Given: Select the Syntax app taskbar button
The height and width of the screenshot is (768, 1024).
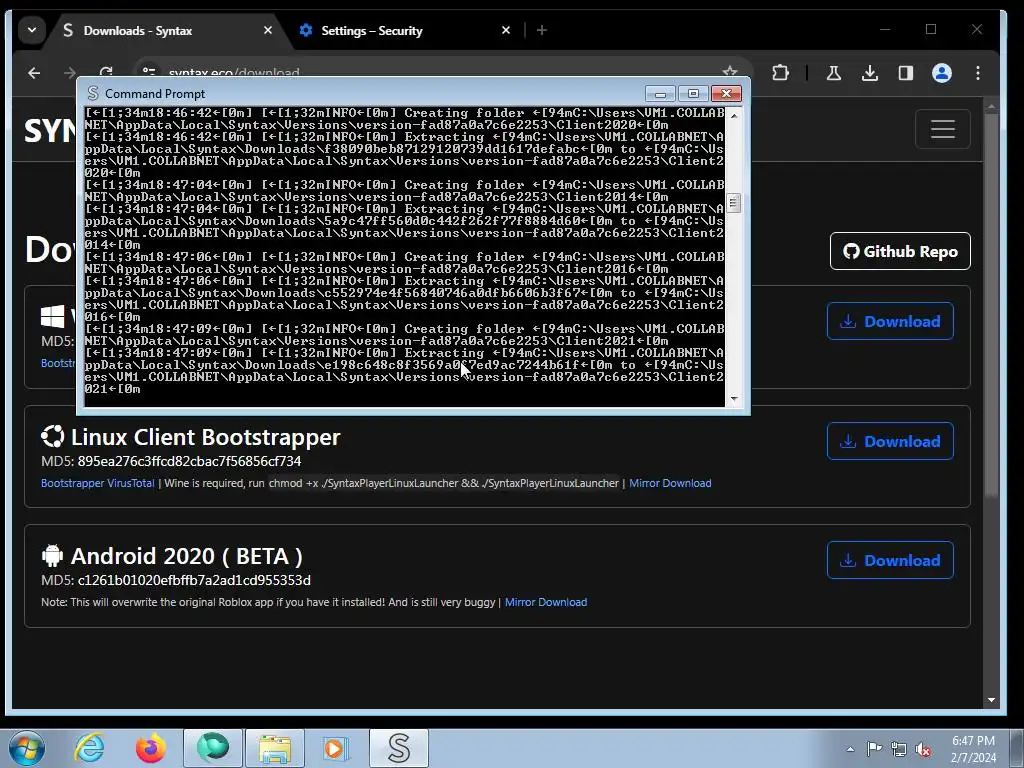Looking at the screenshot, I should pyautogui.click(x=399, y=748).
